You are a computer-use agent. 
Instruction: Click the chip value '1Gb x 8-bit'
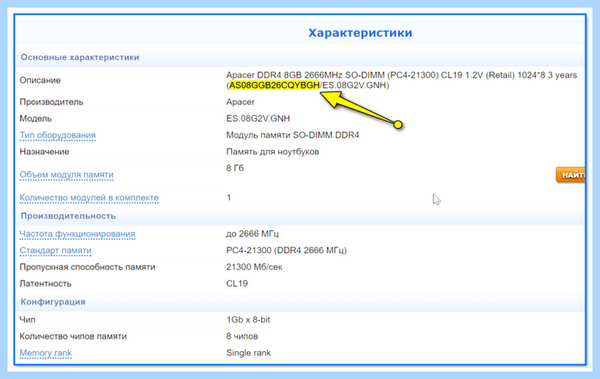point(248,320)
